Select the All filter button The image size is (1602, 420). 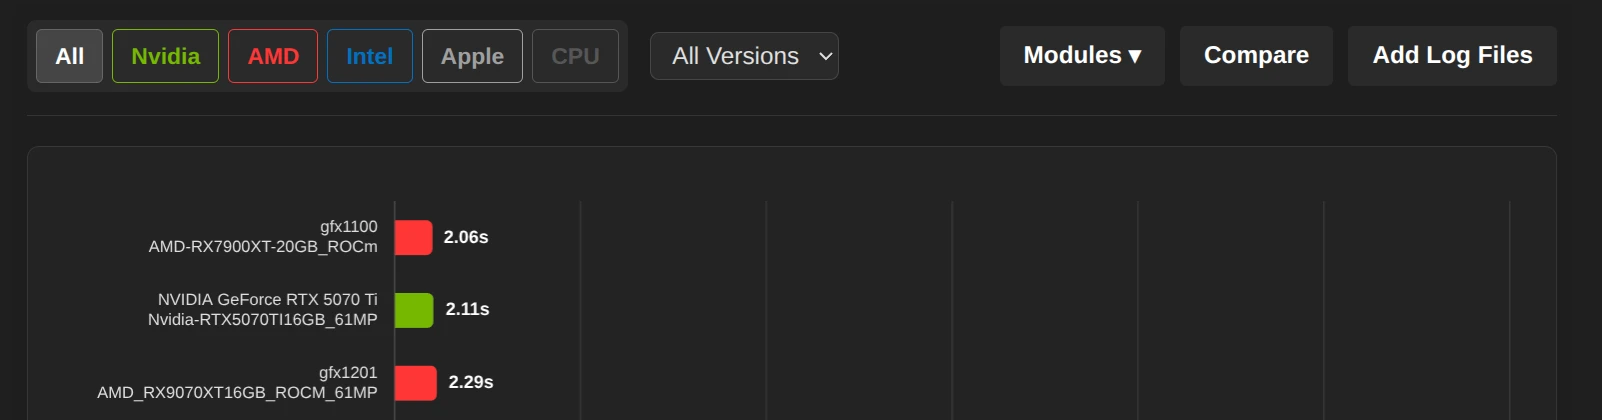[69, 56]
